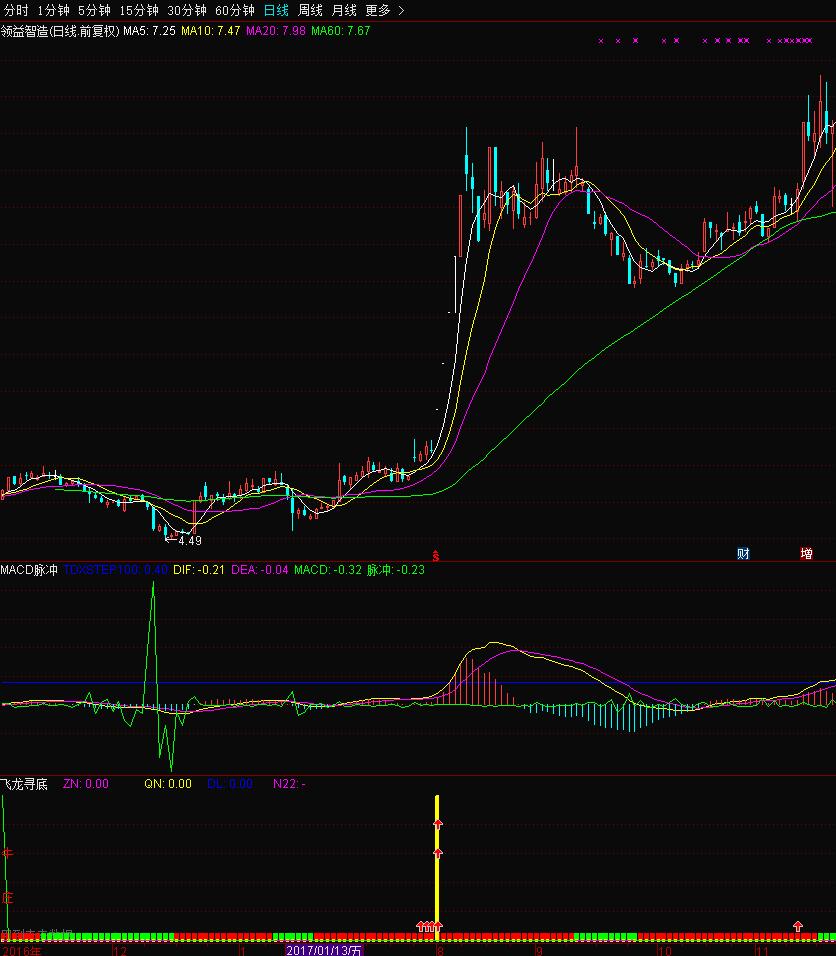Click the red up arrow near month 11
Screen dimensions: 836x956
(797, 927)
